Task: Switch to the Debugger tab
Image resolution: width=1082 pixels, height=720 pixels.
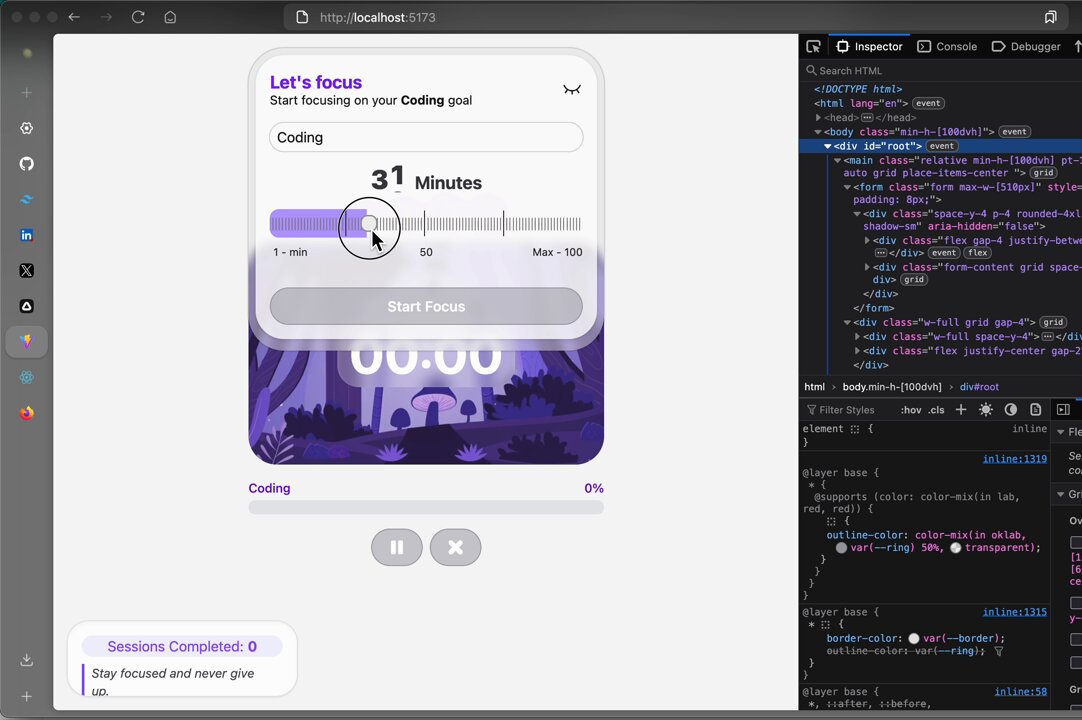Action: coord(1025,46)
